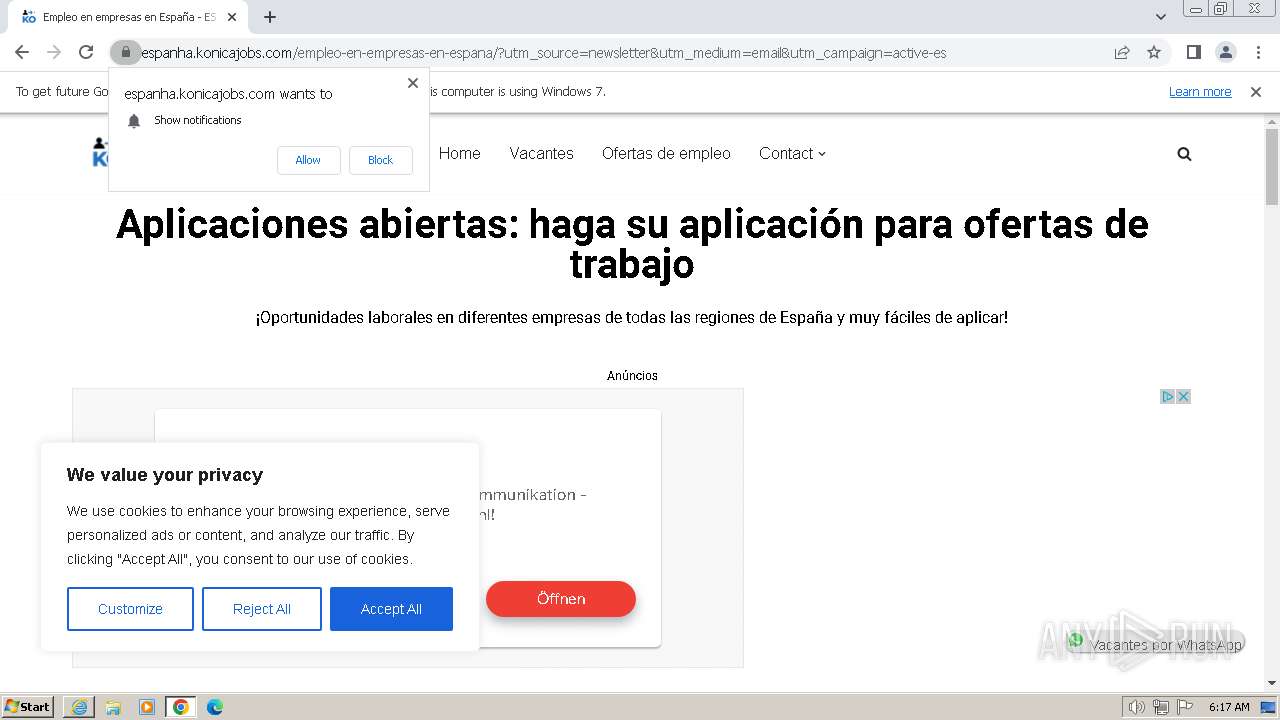1280x720 pixels.
Task: Expand the Contact dropdown menu
Action: click(792, 154)
